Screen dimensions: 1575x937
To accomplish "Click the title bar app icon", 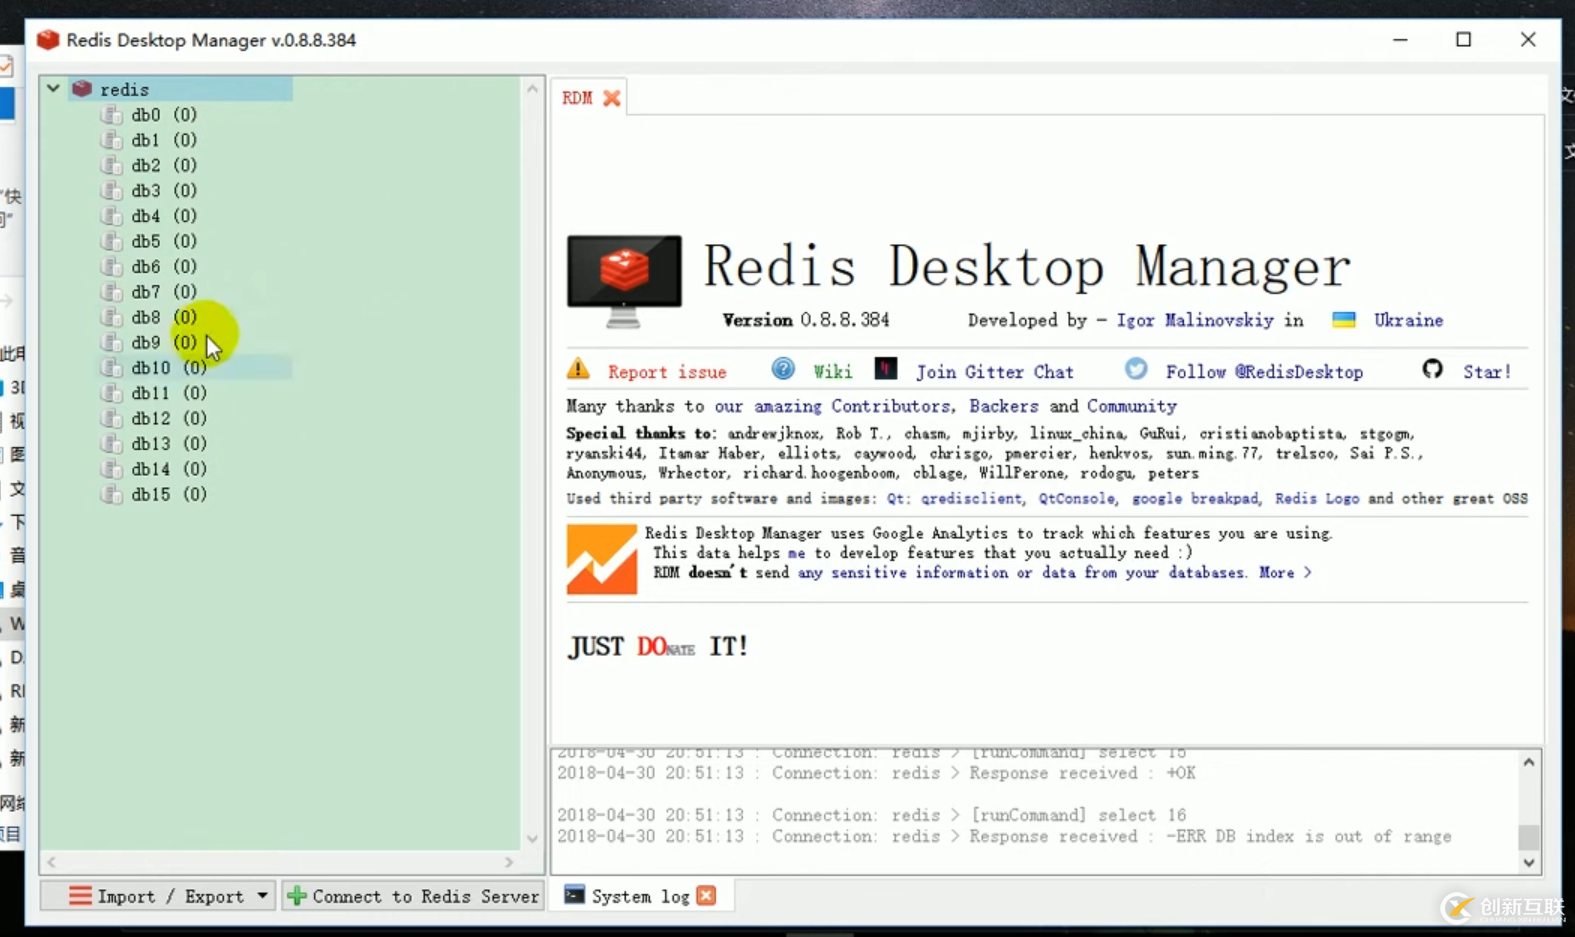I will click(48, 39).
